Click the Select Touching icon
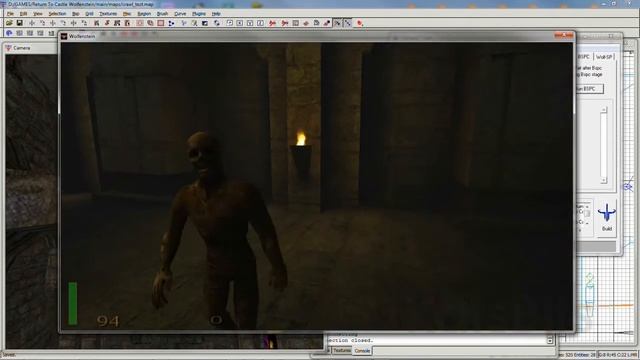The image size is (640, 360). click(107, 23)
